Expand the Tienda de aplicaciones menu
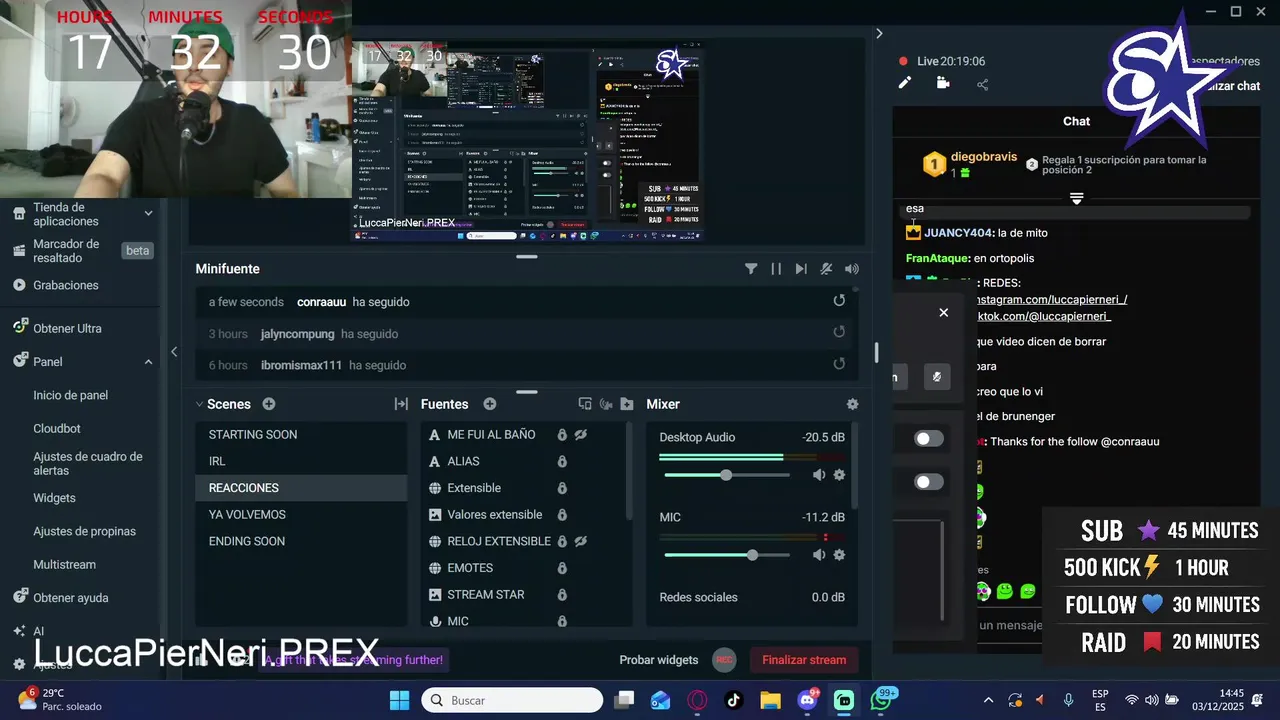Screen dimensions: 1280x720 click(148, 213)
